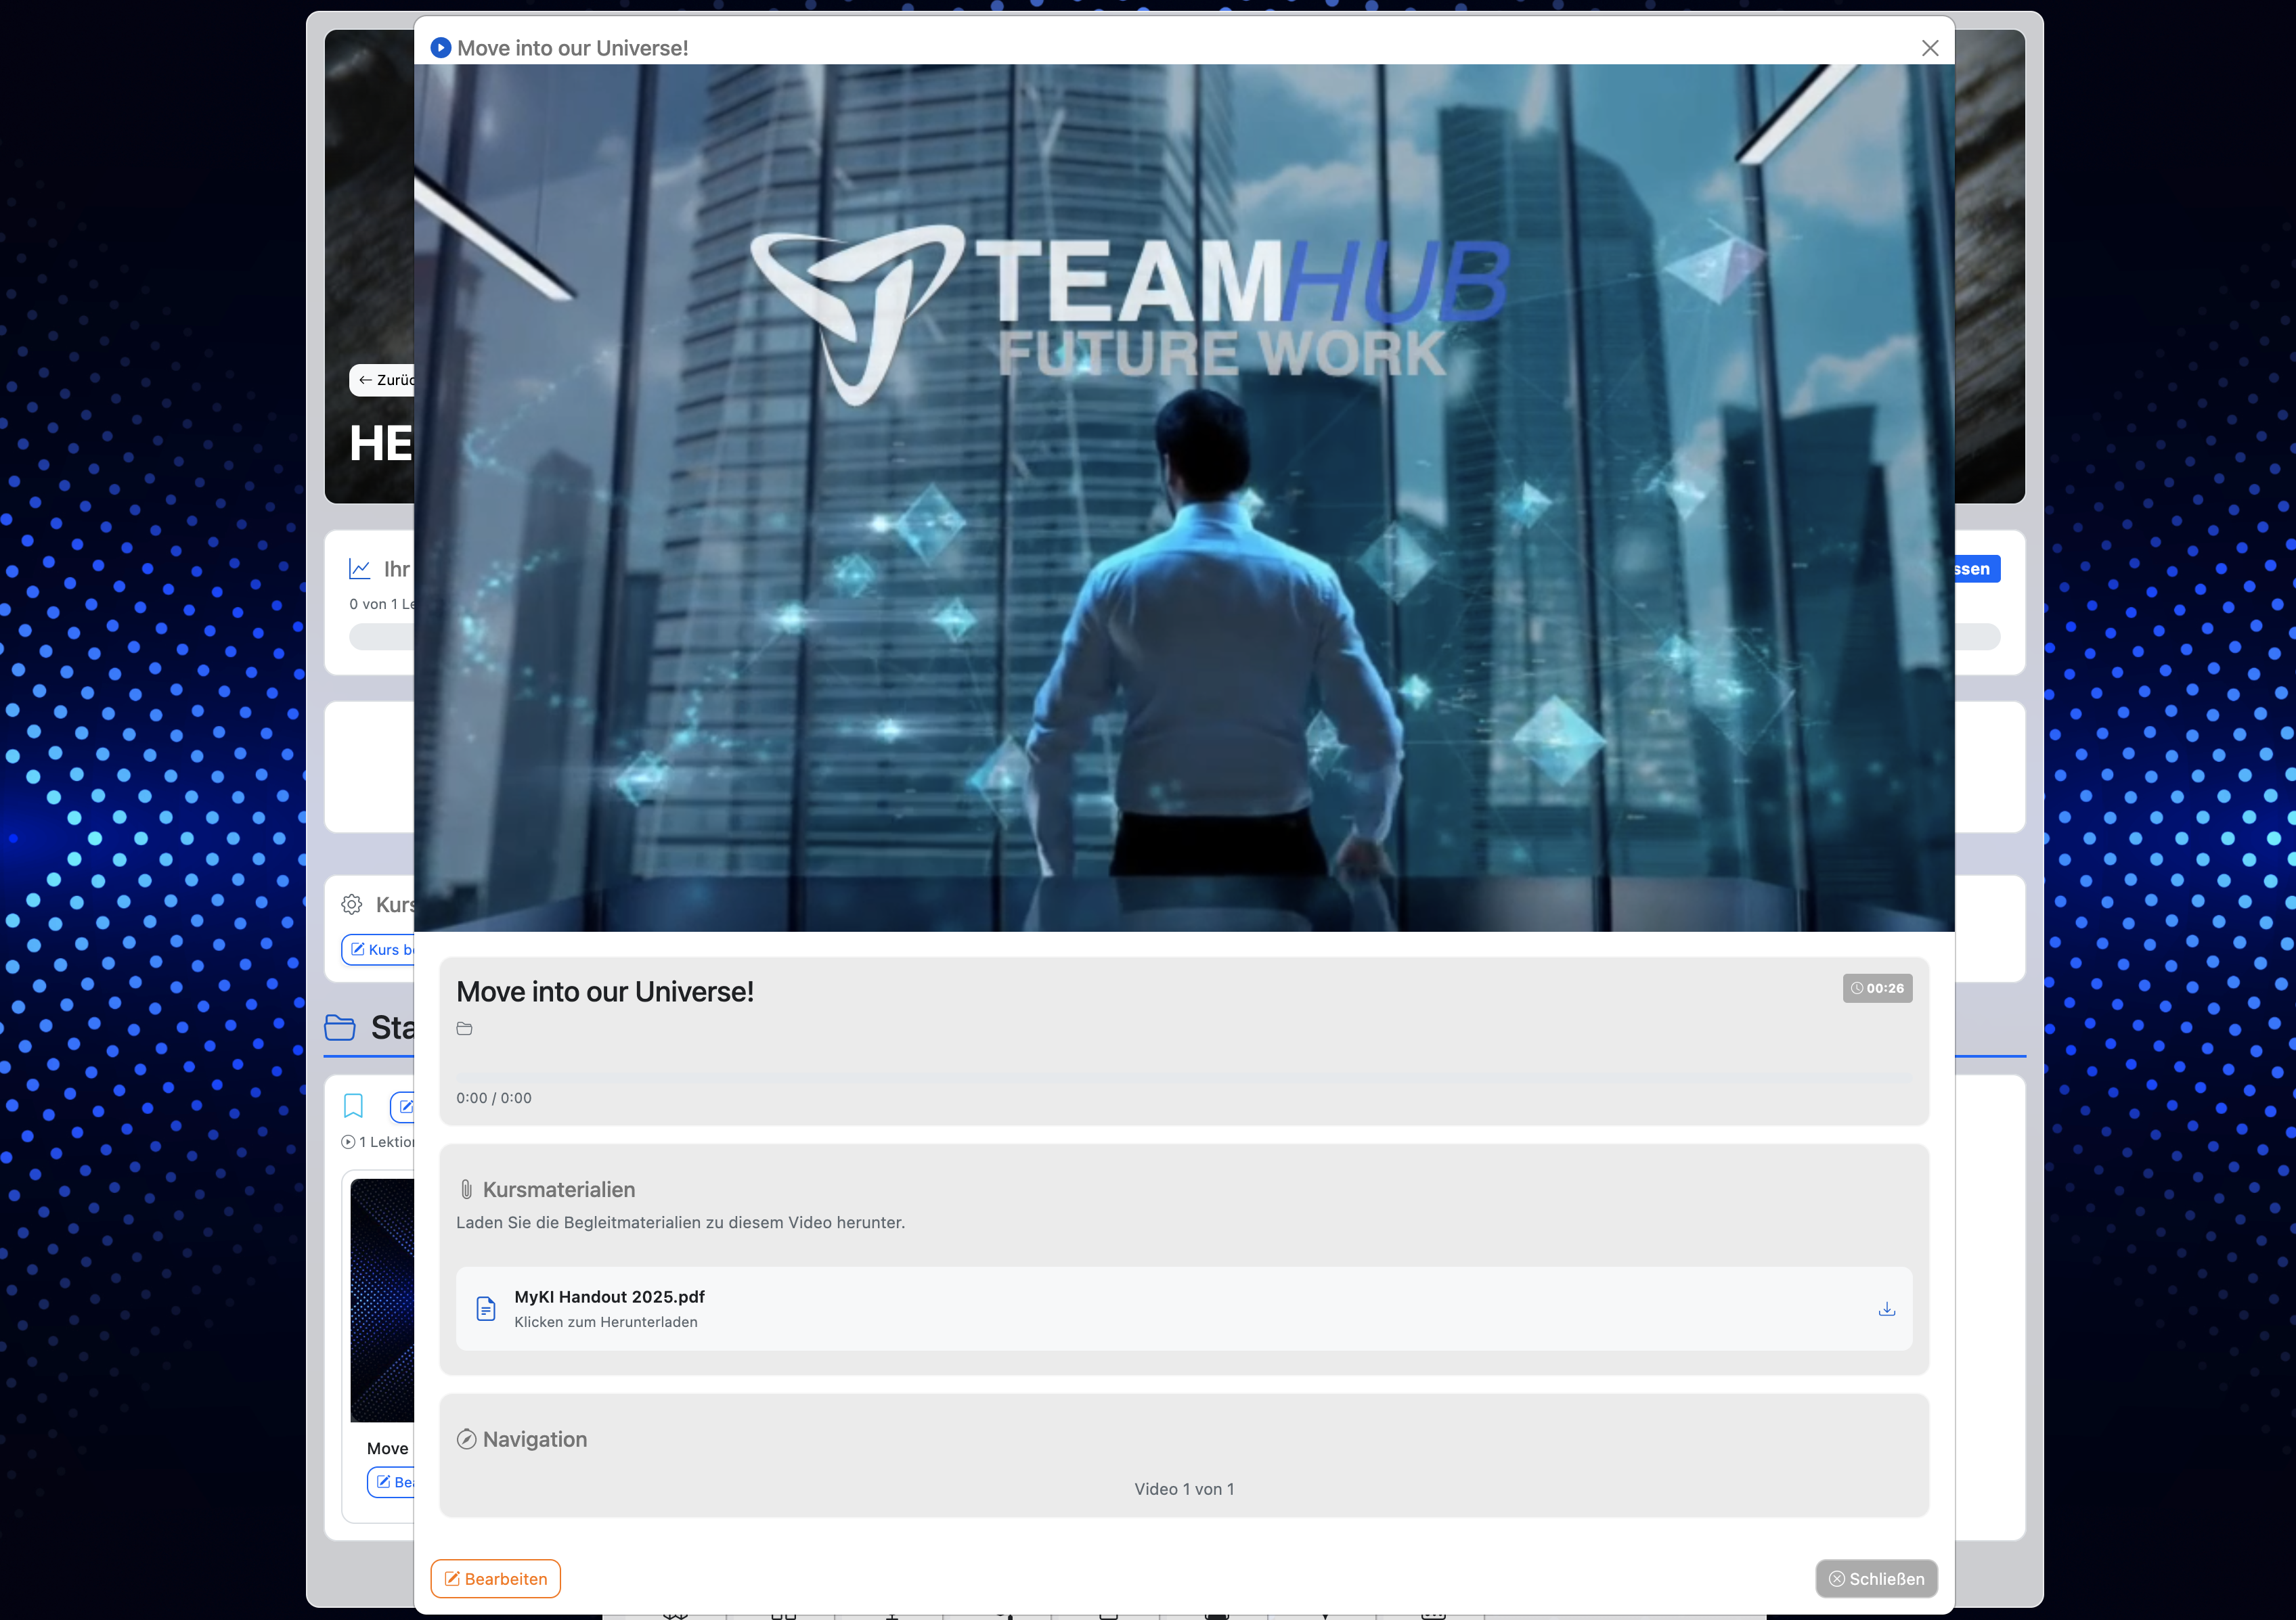This screenshot has width=2296, height=1620.
Task: Click the compass icon next to Navigation
Action: (x=466, y=1439)
